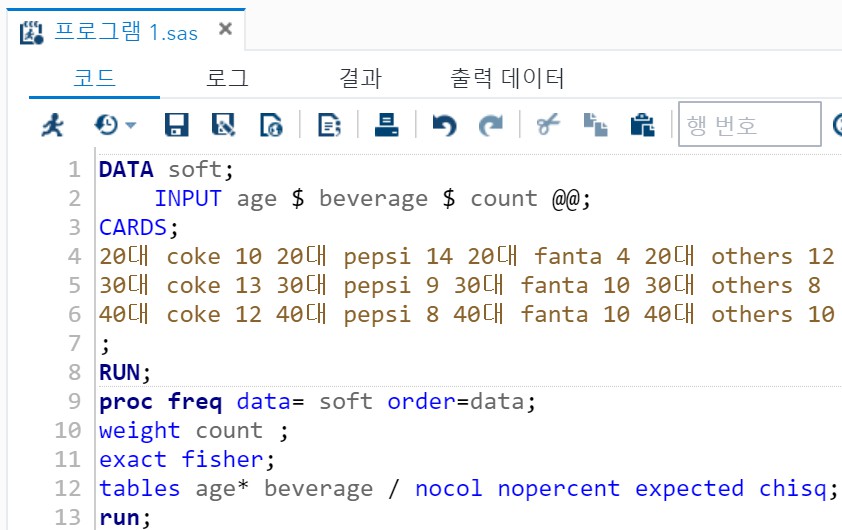This screenshot has height=530, width=842.
Task: Click line number 12 in the gutter
Action: point(68,489)
